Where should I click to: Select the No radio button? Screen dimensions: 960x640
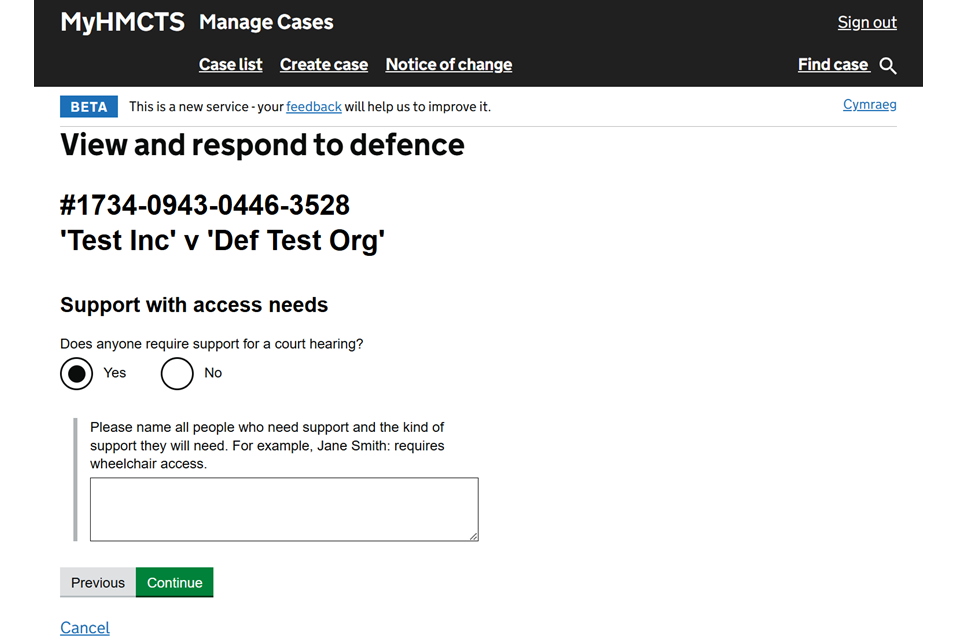(x=177, y=373)
